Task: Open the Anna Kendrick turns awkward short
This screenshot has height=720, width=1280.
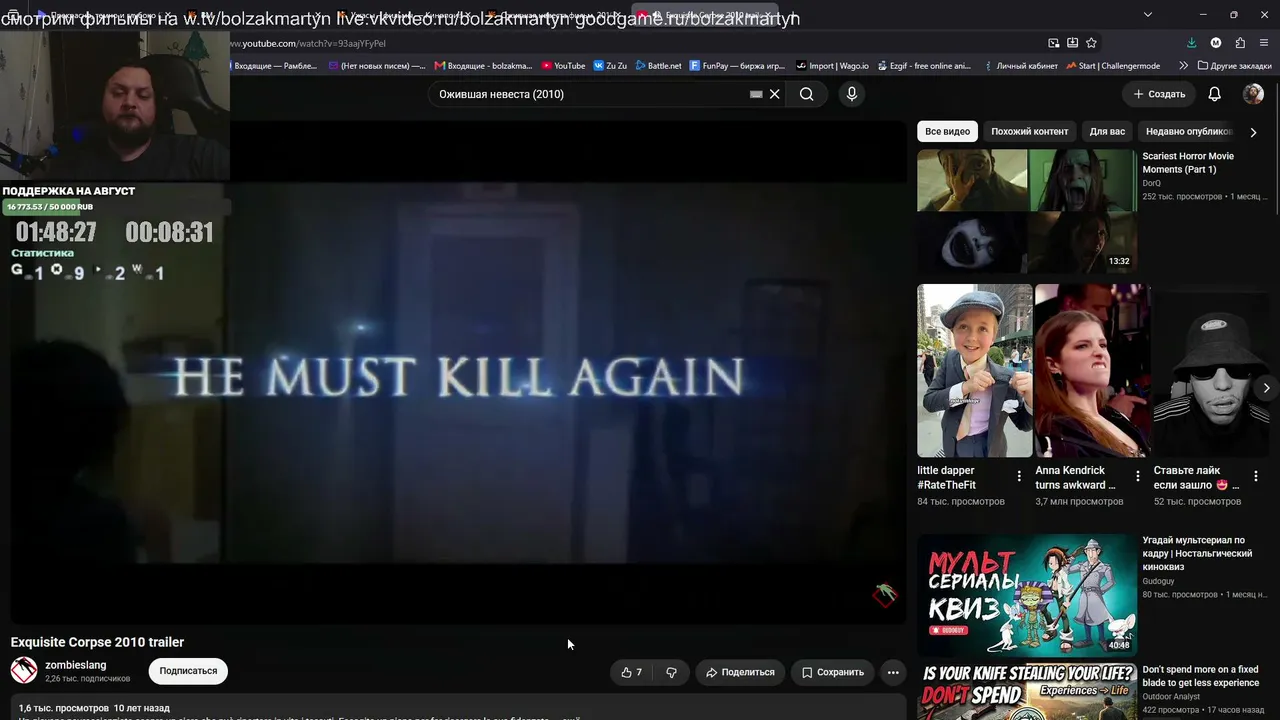Action: [x=1092, y=370]
